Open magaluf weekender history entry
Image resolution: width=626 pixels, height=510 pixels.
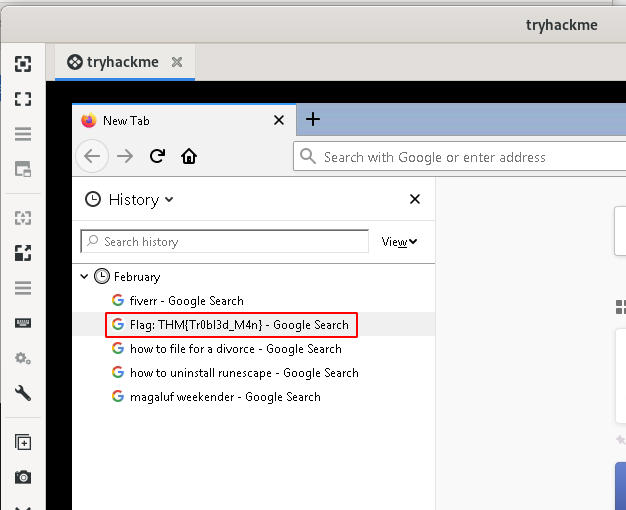[x=225, y=397]
